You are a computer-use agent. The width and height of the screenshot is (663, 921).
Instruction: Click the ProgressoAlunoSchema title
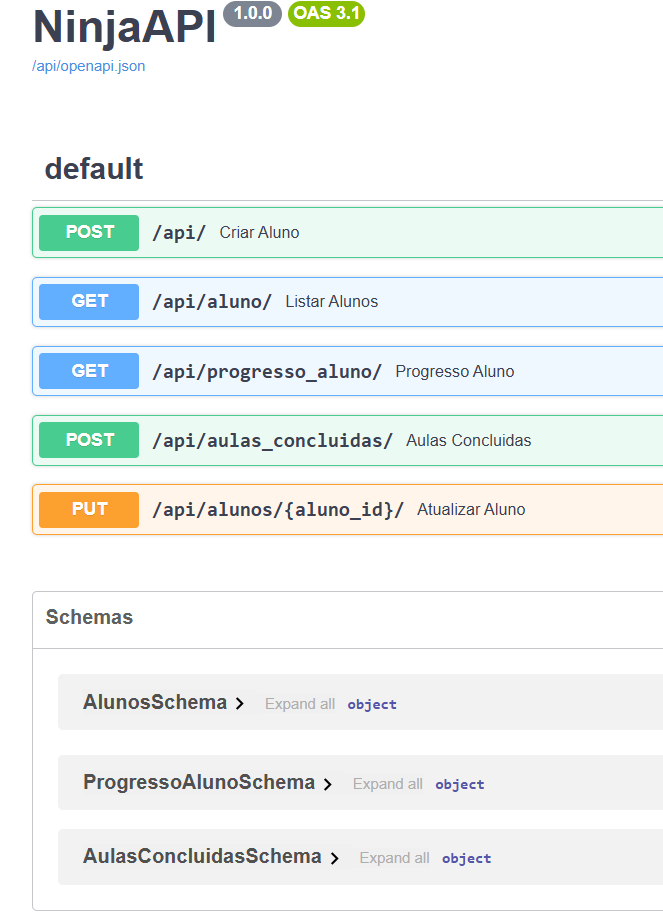[x=199, y=782]
